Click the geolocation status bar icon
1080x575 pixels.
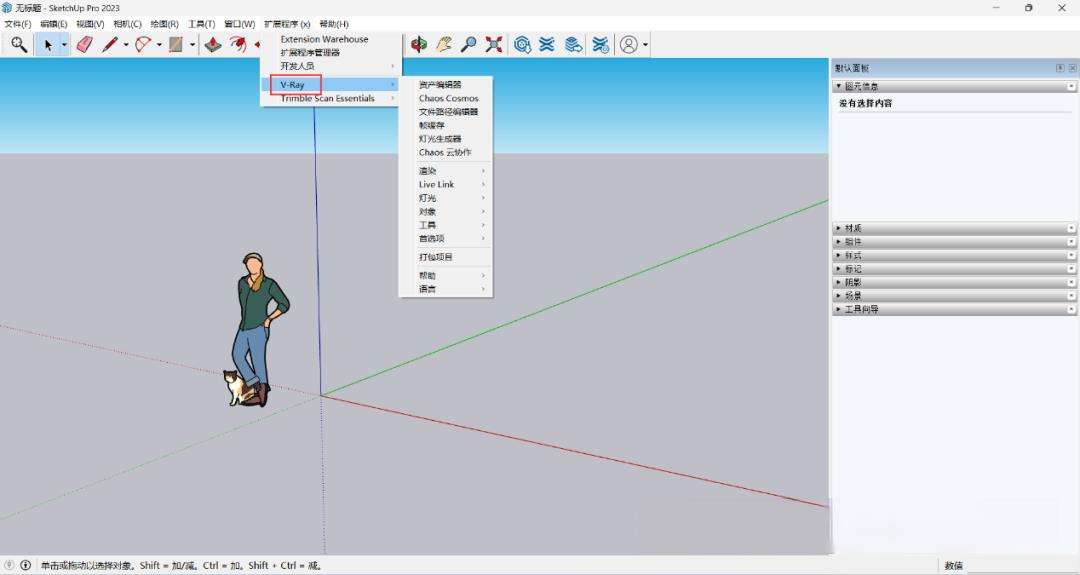[10, 565]
